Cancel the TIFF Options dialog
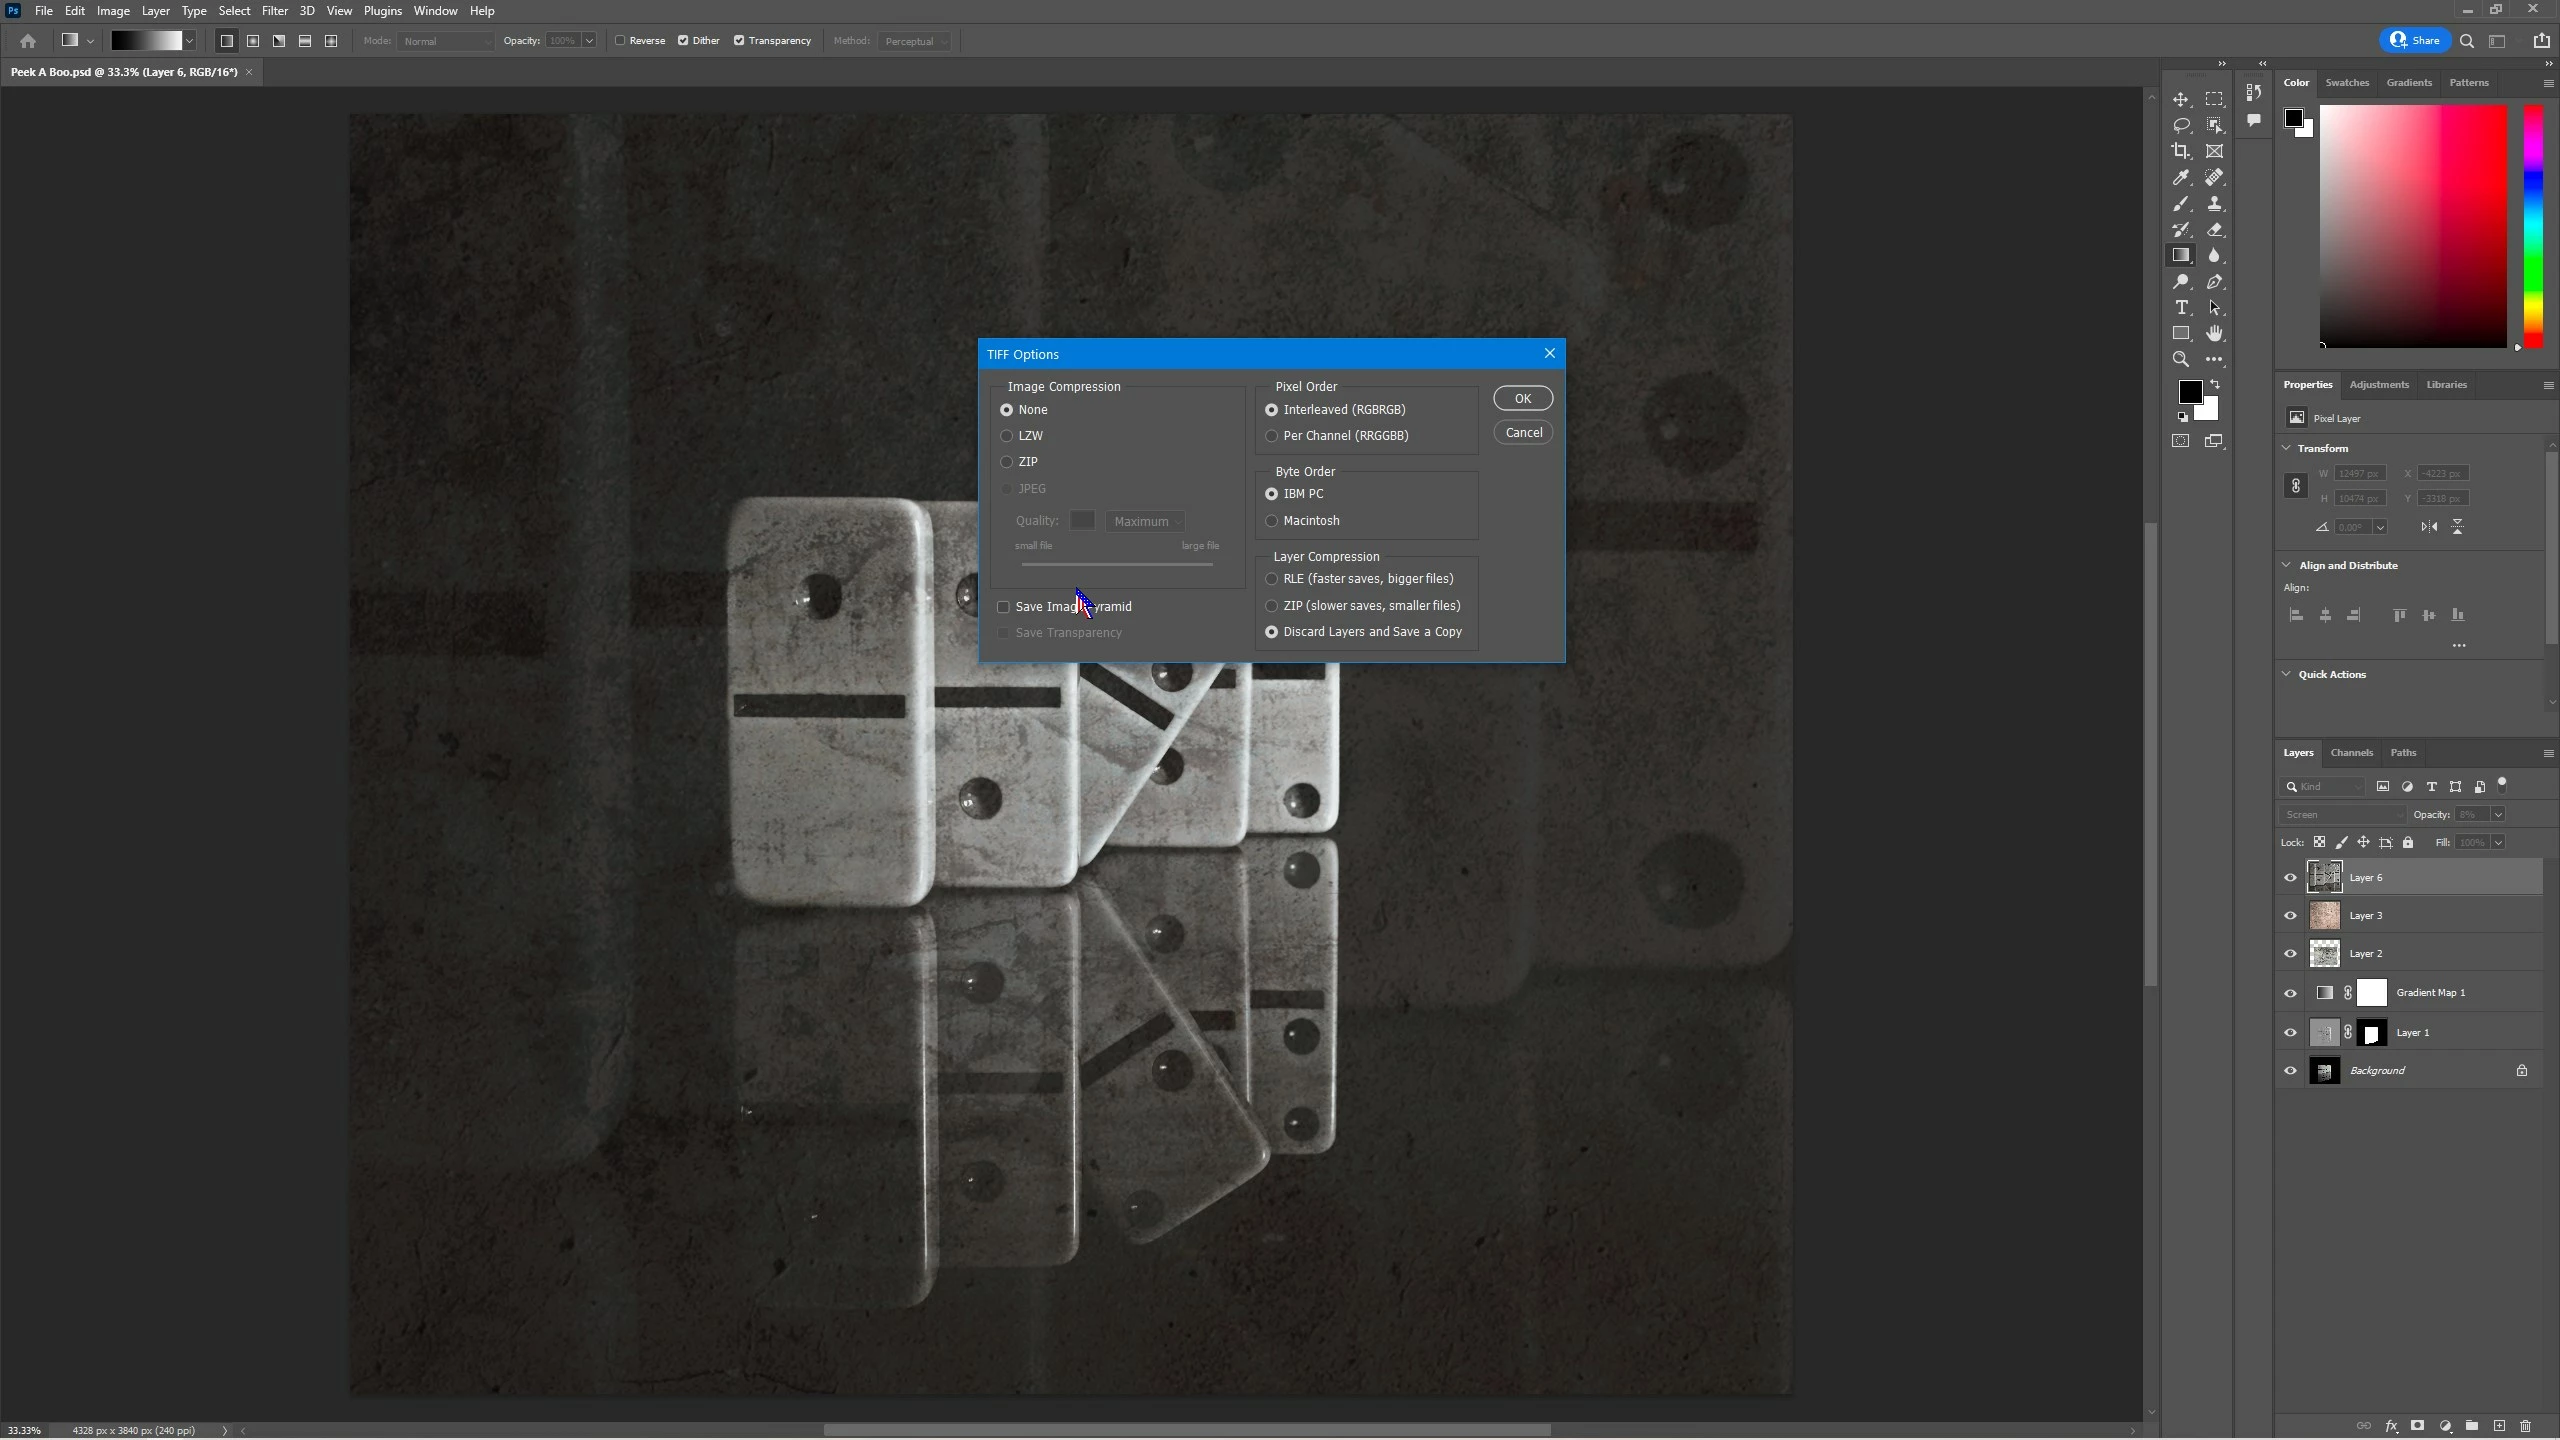2560x1440 pixels. (x=1522, y=433)
